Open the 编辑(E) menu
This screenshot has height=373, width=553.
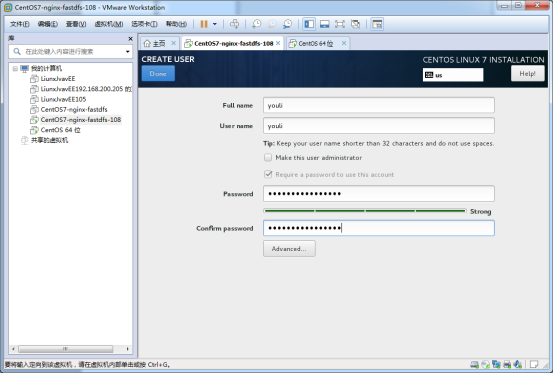(x=48, y=24)
